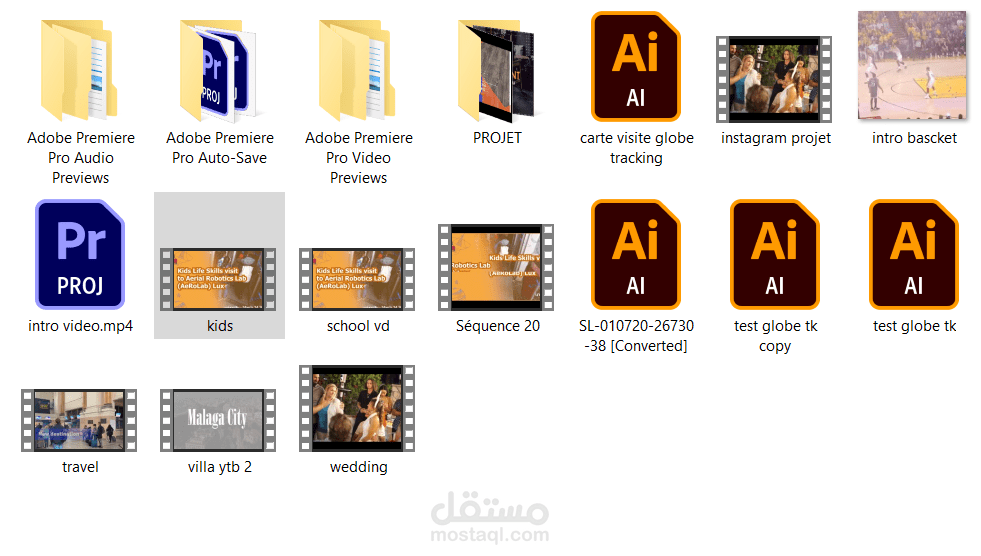Select the instagram projet video thumbnail
The width and height of the screenshot is (981, 556).
774,79
